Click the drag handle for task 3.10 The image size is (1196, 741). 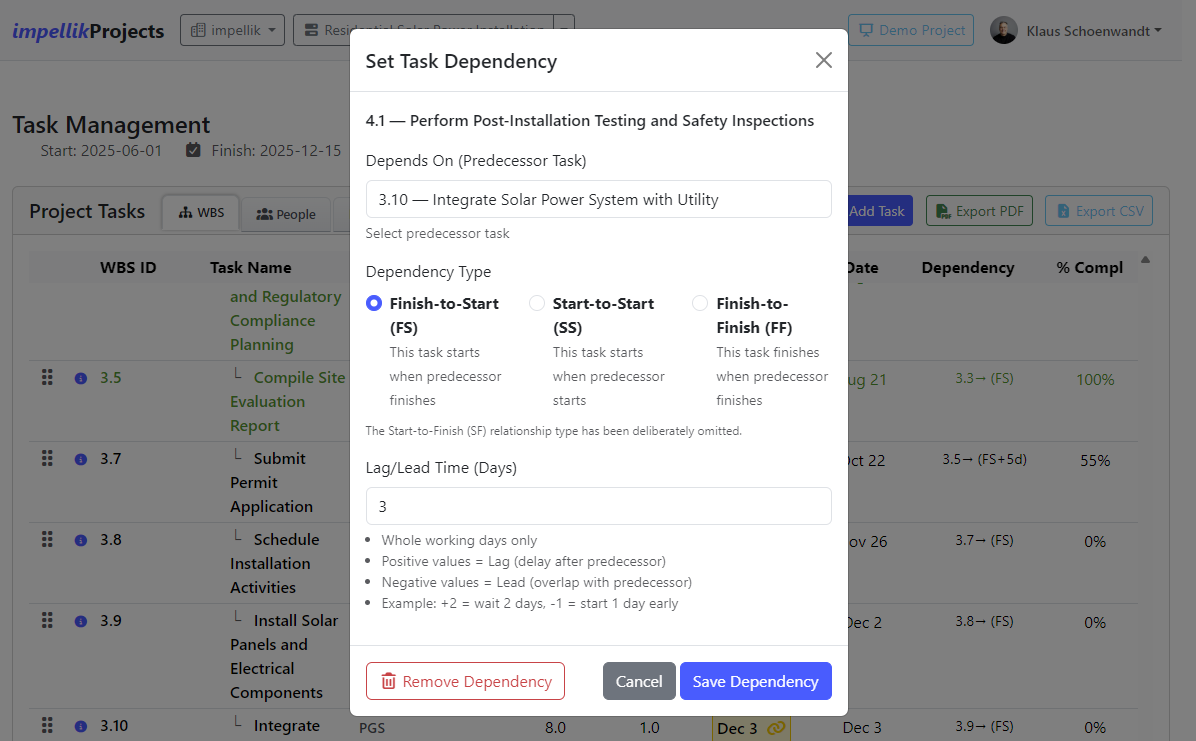(47, 725)
